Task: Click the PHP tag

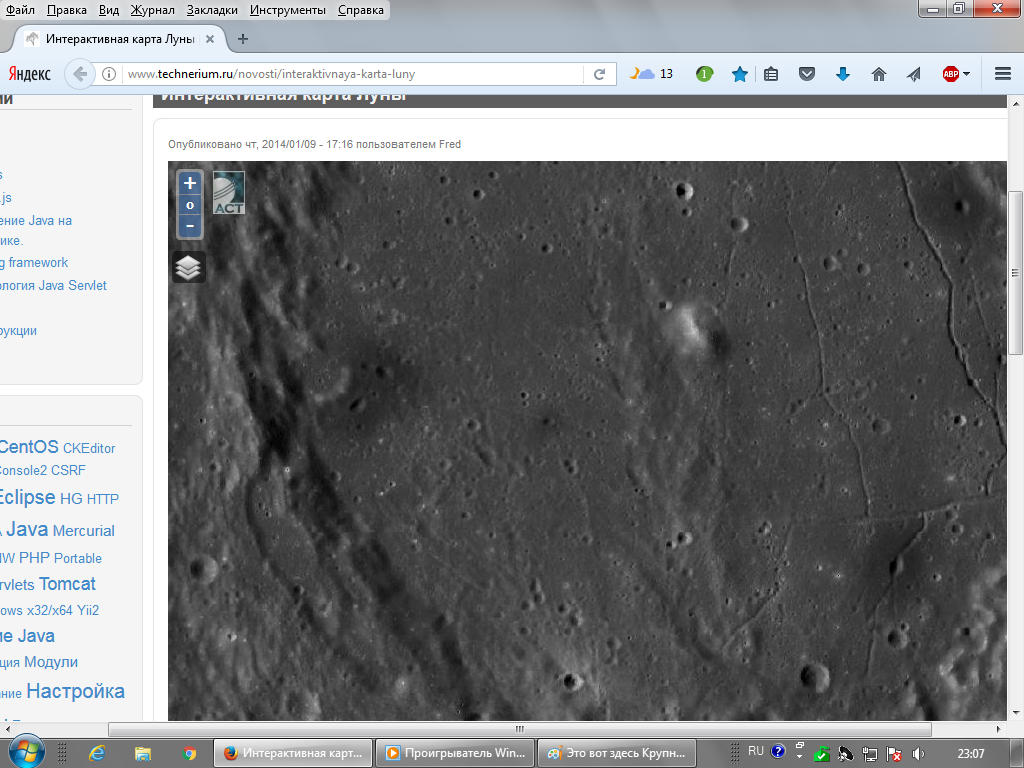Action: point(34,558)
